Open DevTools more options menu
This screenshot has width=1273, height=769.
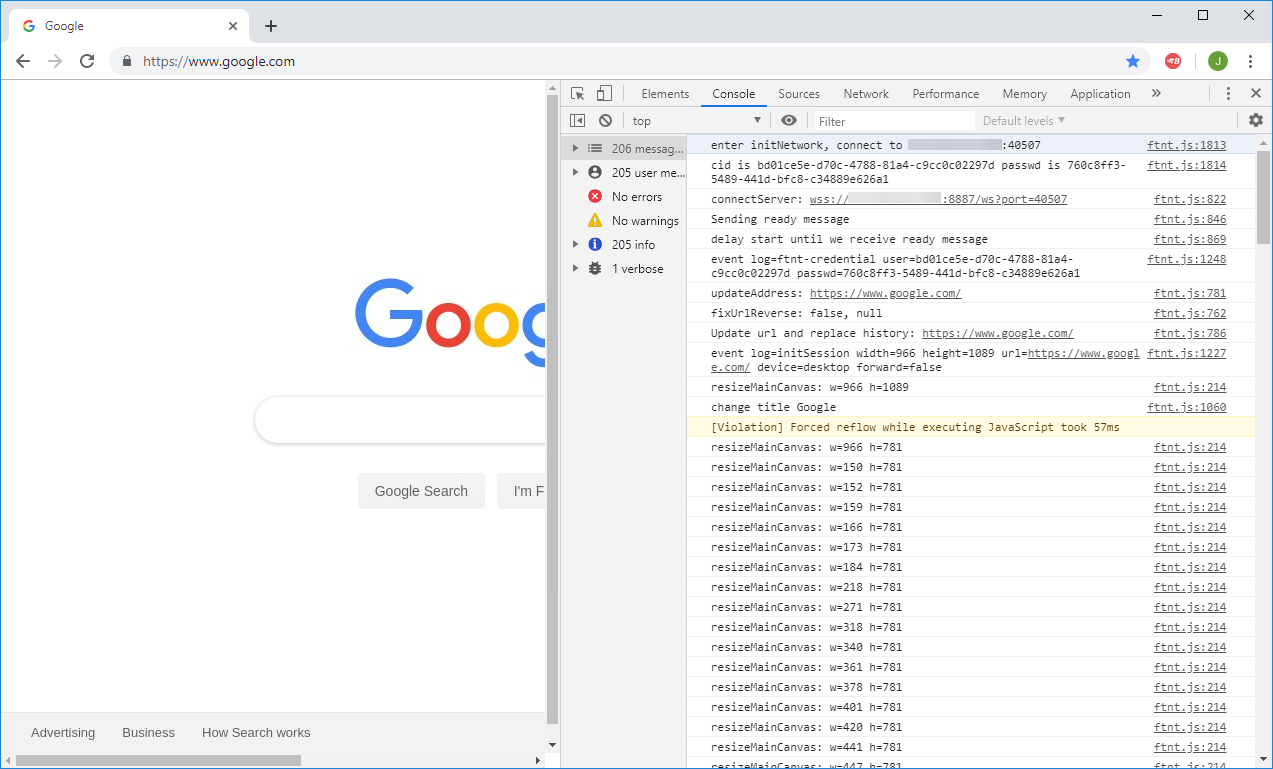coord(1228,93)
